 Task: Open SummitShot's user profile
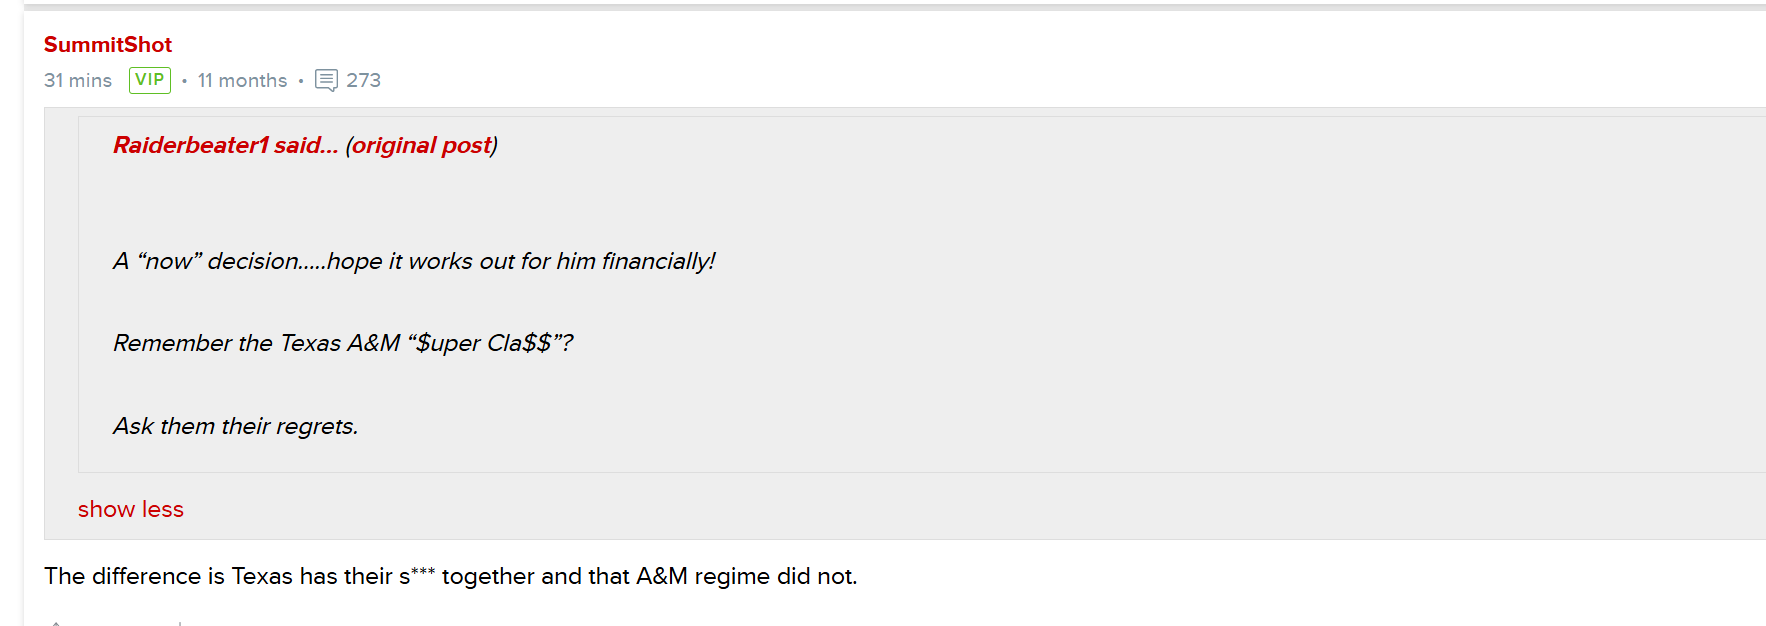(108, 45)
